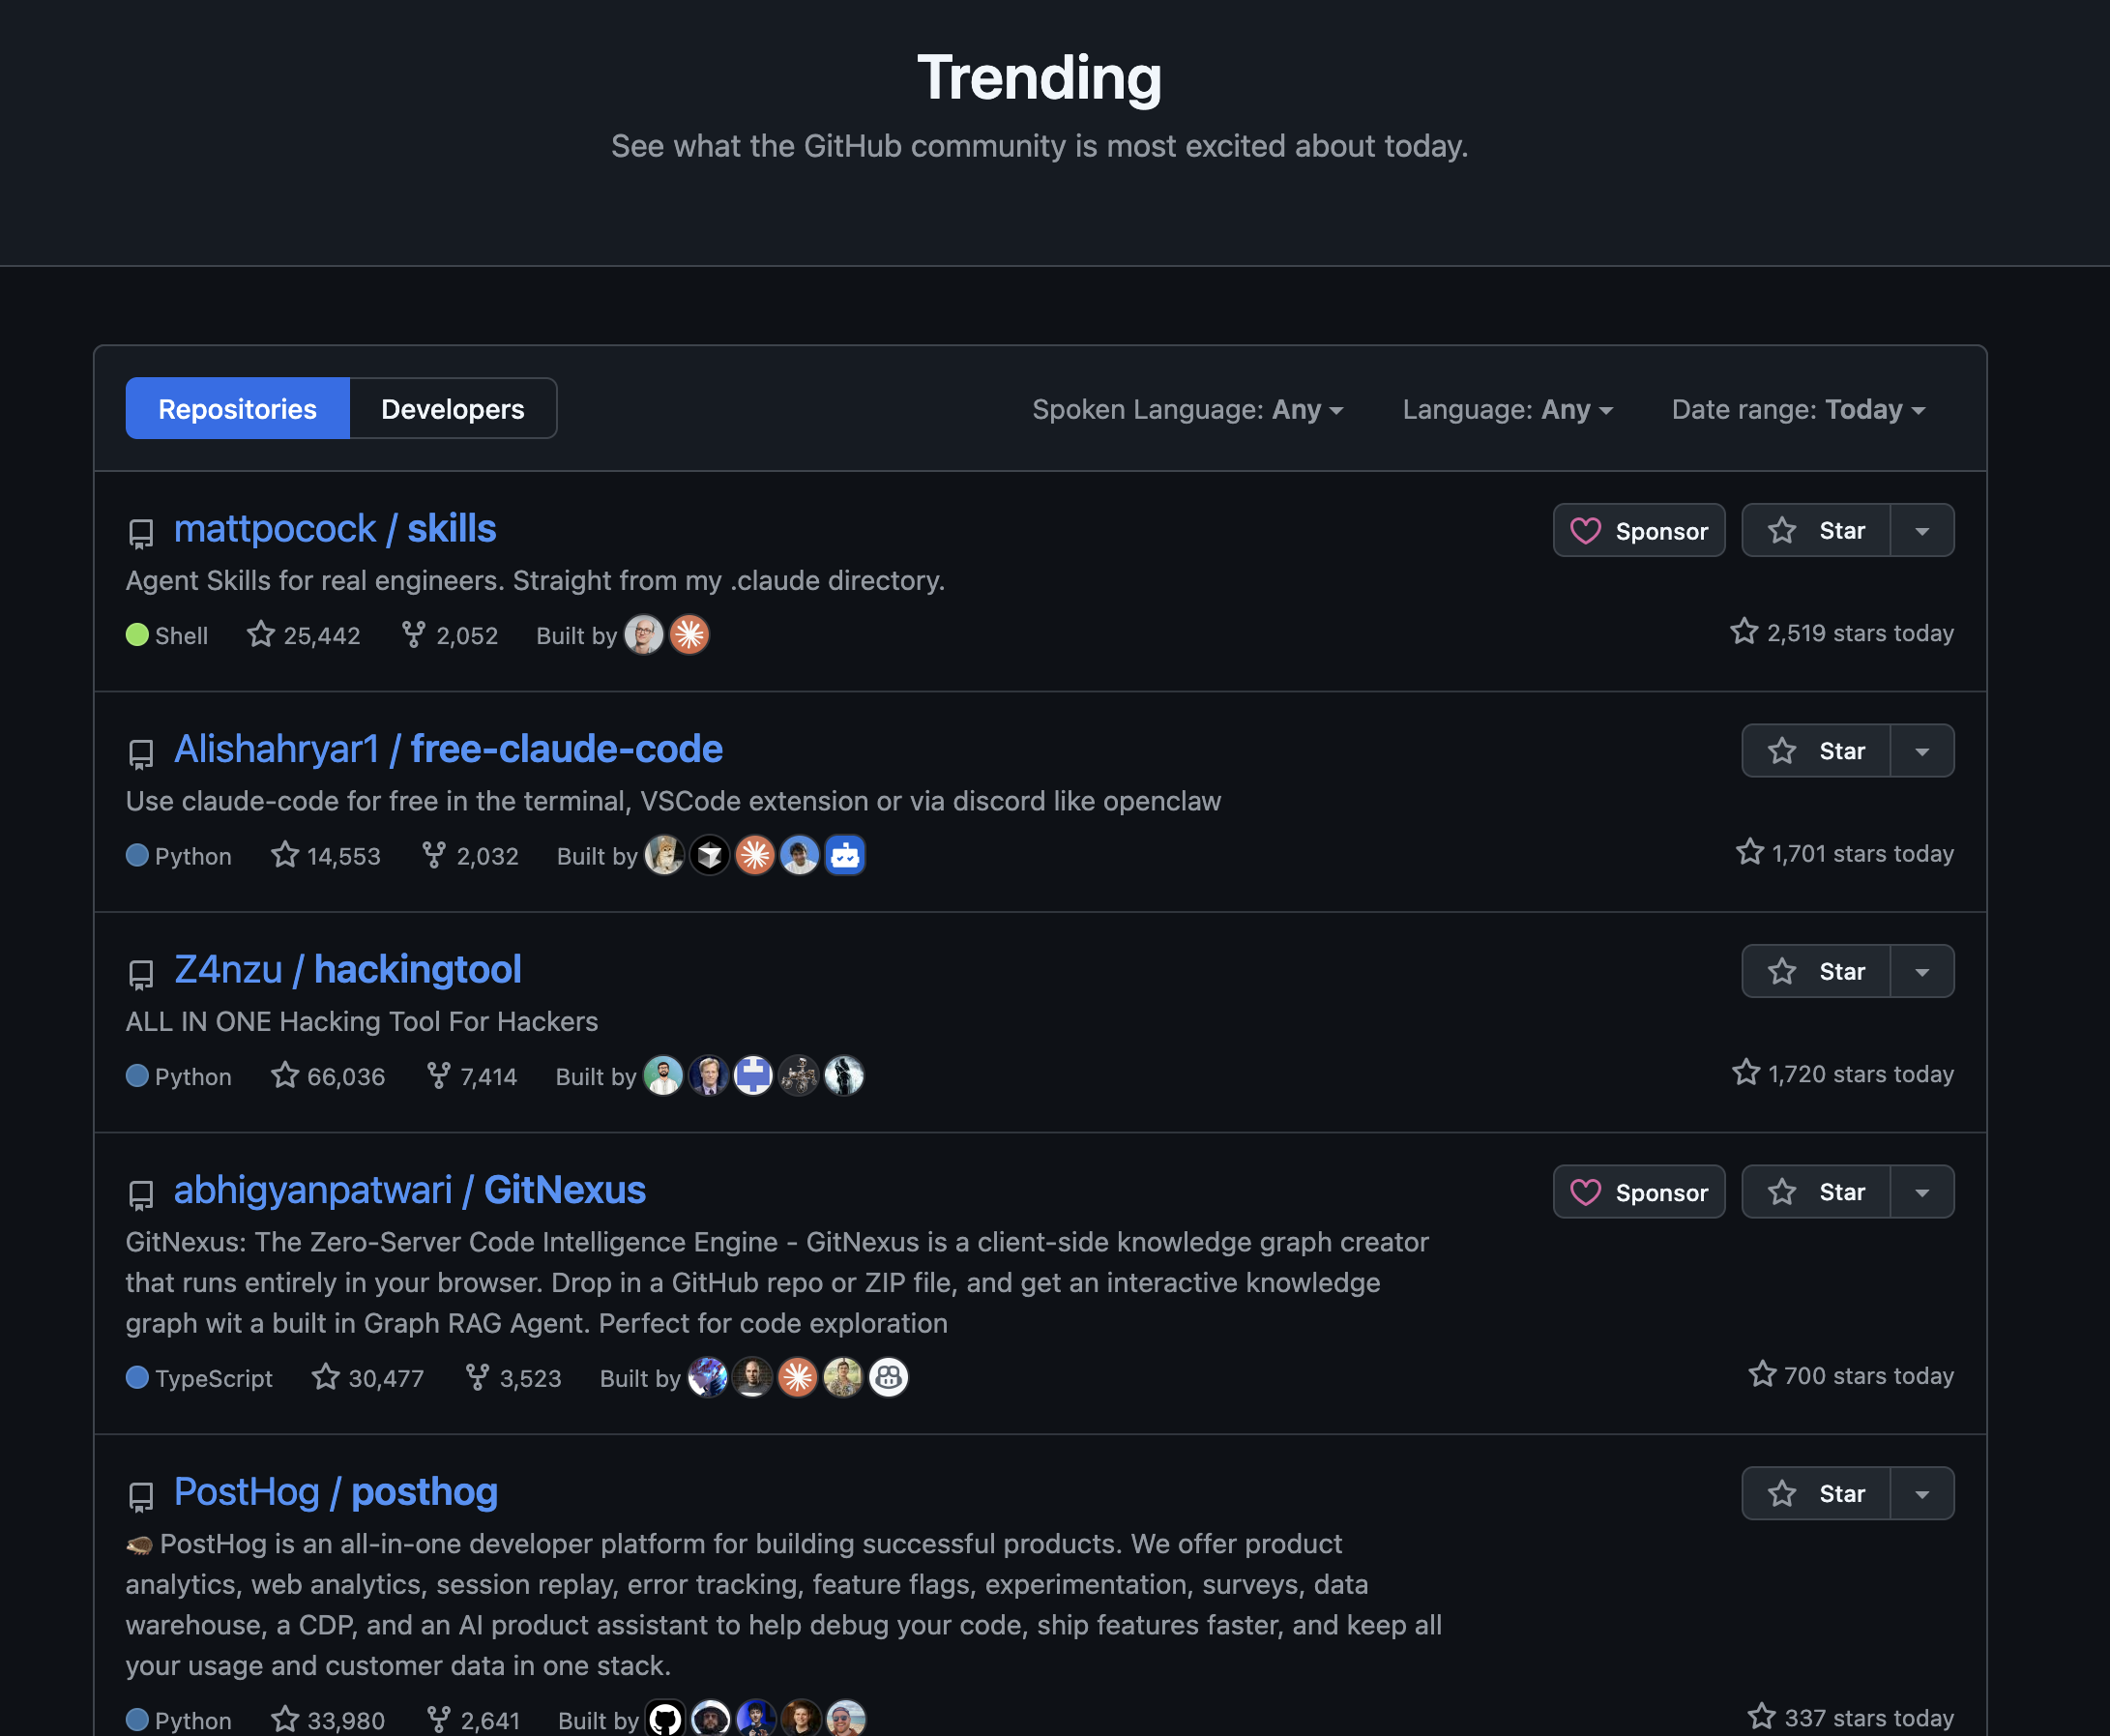Viewport: 2110px width, 1736px height.
Task: Click the orange Claude avatar for free-claude-code
Action: [755, 856]
